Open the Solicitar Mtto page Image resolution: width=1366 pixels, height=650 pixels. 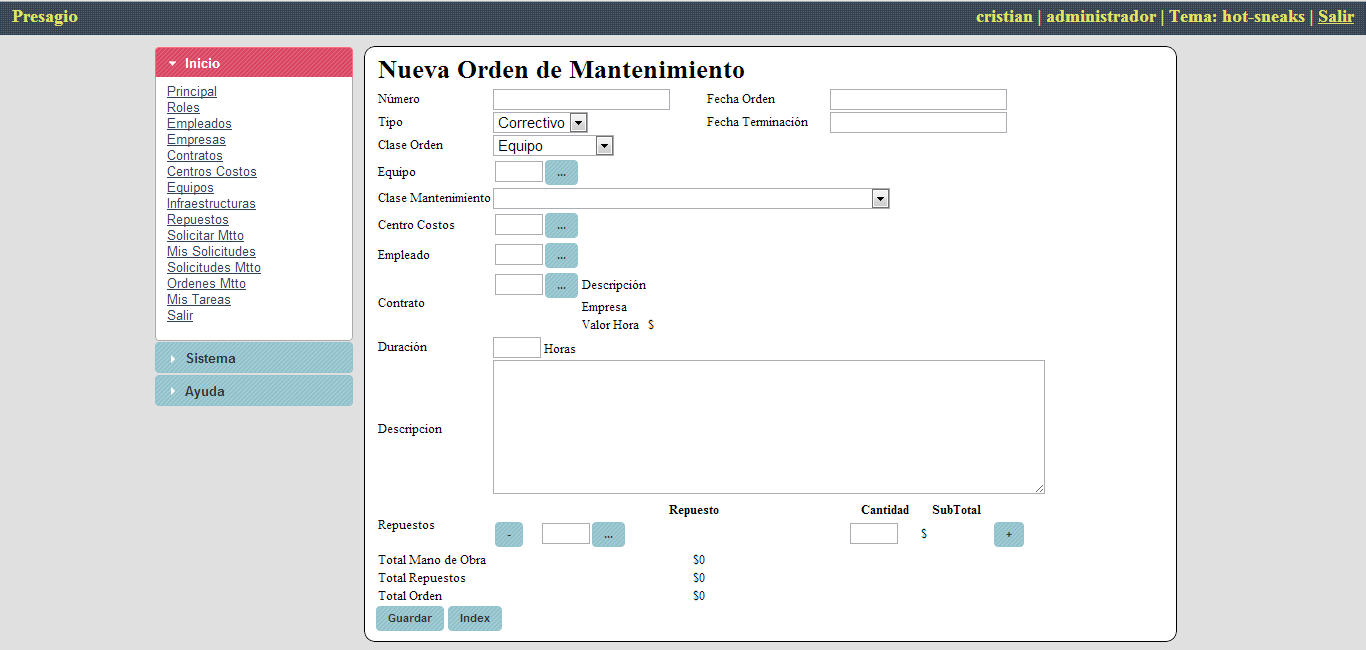pyautogui.click(x=205, y=235)
